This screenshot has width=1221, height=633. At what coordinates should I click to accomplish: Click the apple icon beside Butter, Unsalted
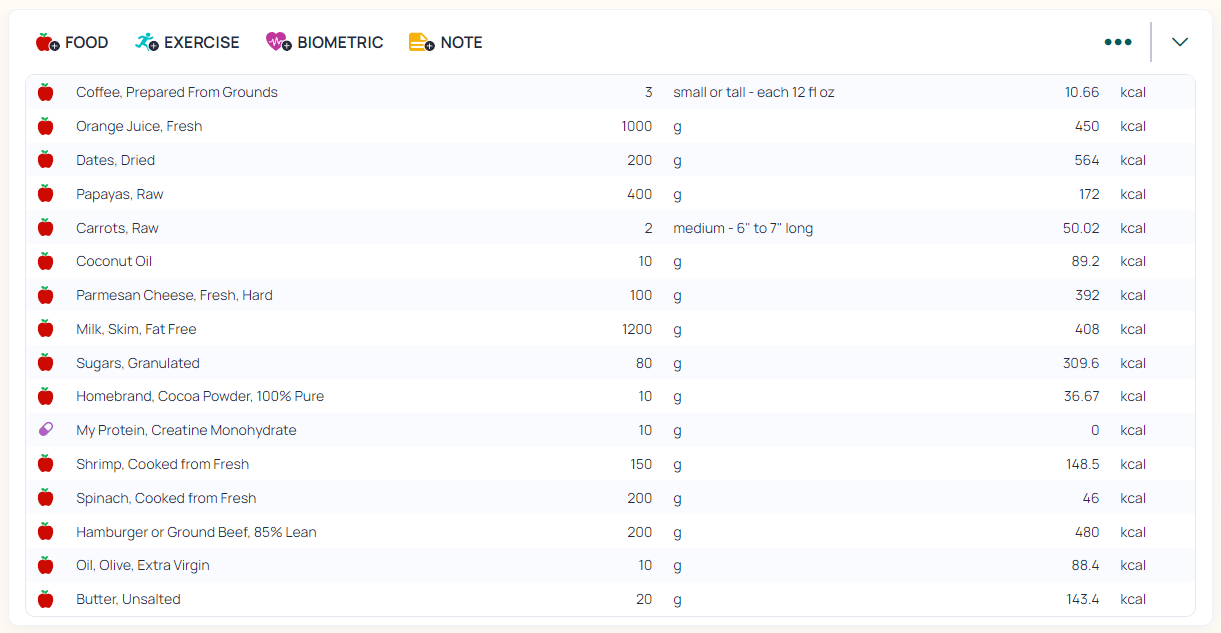point(45,600)
